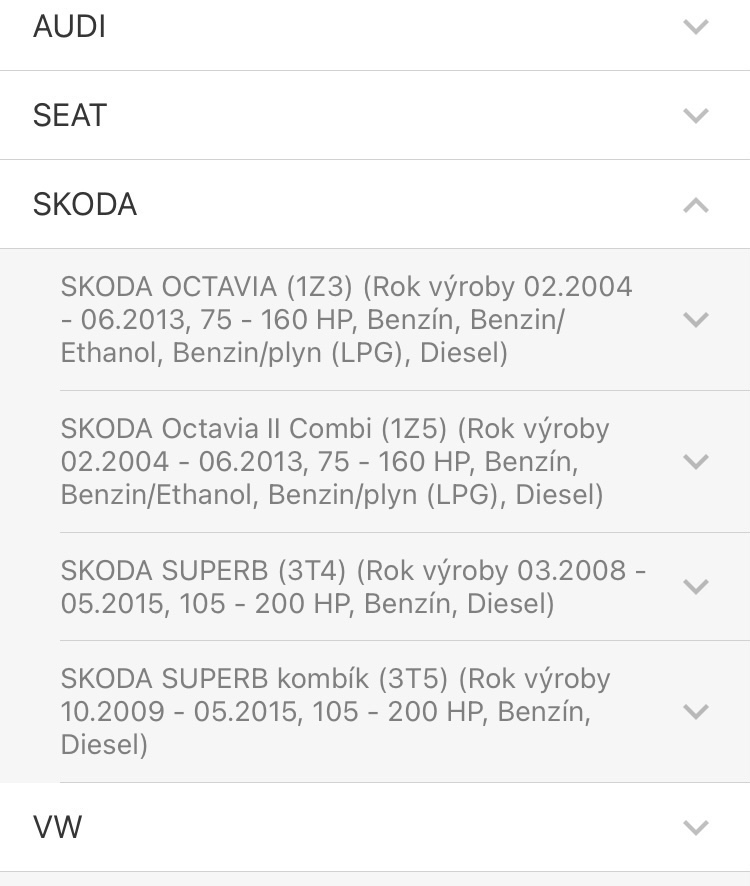Open arrow next to SKODA SUPERB (3T4)

pos(695,587)
